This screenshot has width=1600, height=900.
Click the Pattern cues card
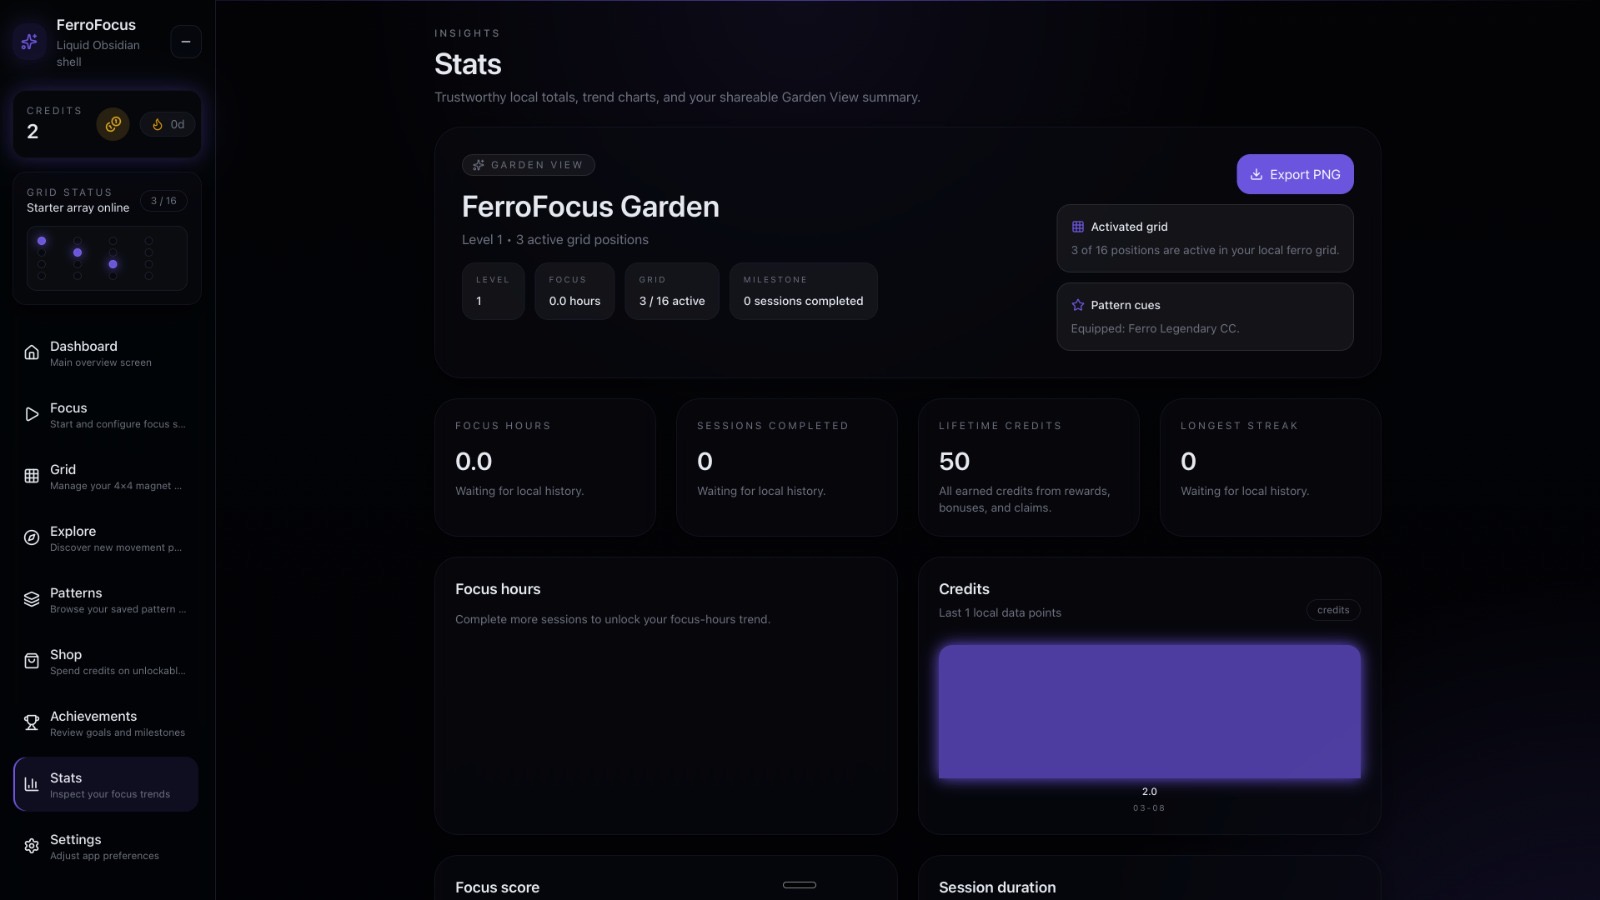(x=1204, y=316)
